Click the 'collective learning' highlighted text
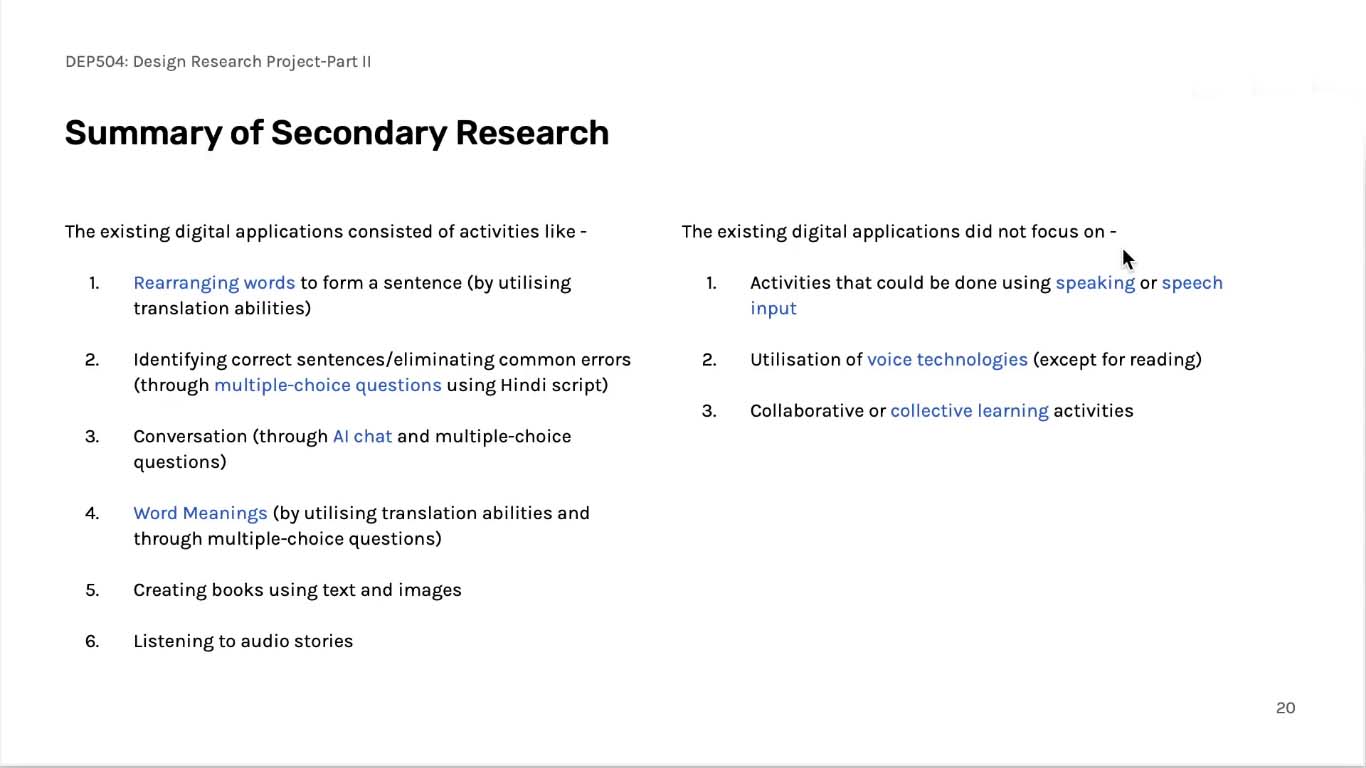The height and width of the screenshot is (768, 1366). tap(969, 411)
